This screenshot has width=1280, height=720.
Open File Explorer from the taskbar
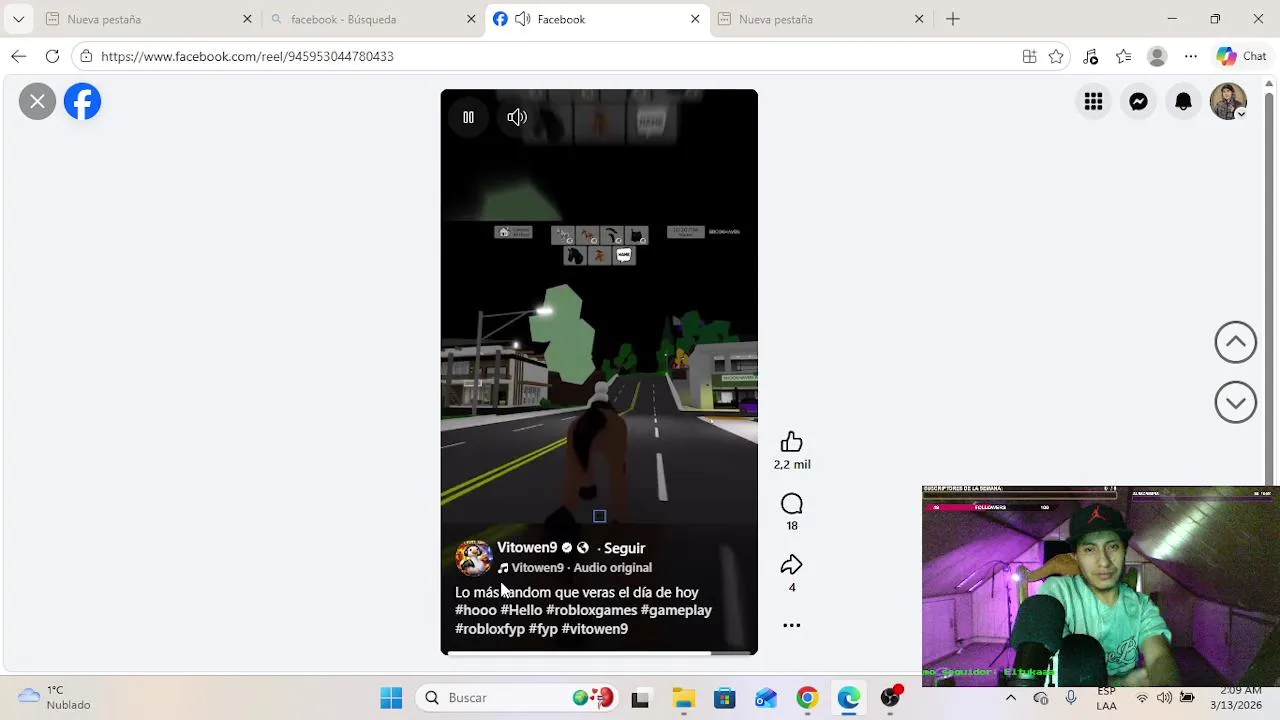tap(683, 698)
